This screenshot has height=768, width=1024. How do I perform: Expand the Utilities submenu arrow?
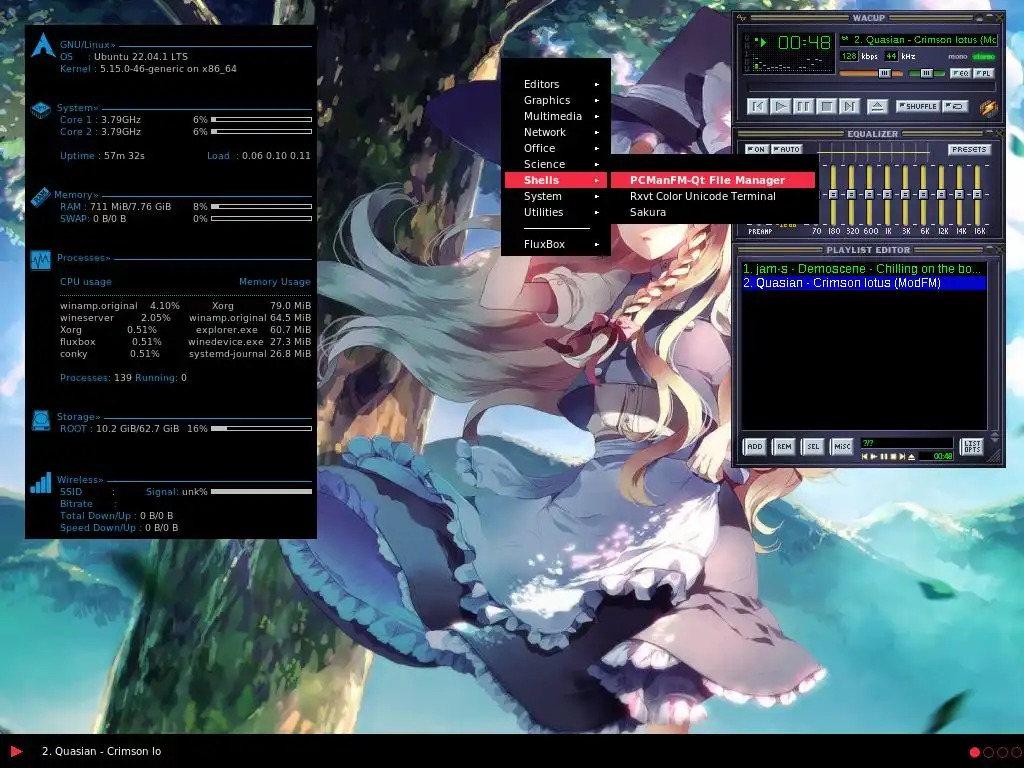click(x=597, y=212)
